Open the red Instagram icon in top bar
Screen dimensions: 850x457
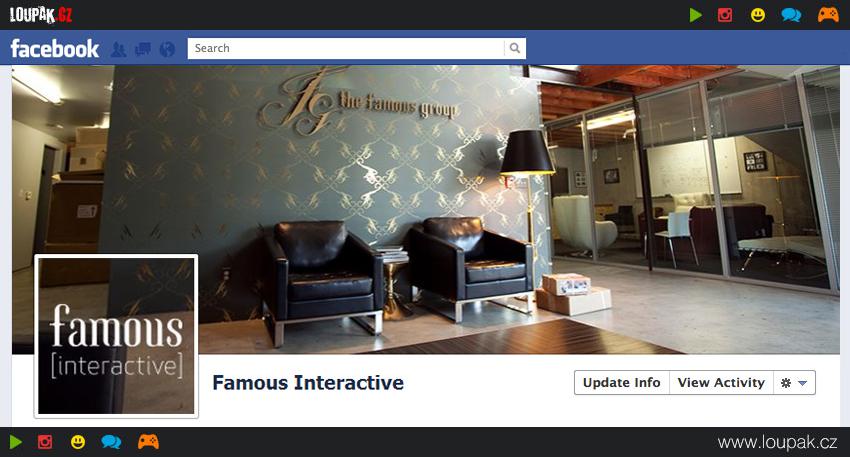click(x=725, y=15)
